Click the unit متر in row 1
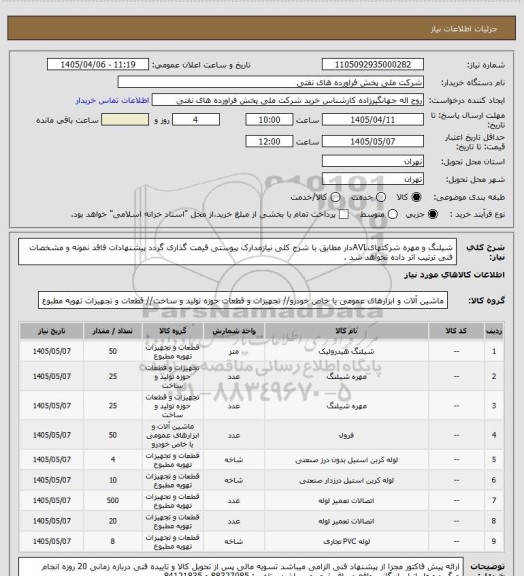Screen dimensions: 524x576 [234, 352]
